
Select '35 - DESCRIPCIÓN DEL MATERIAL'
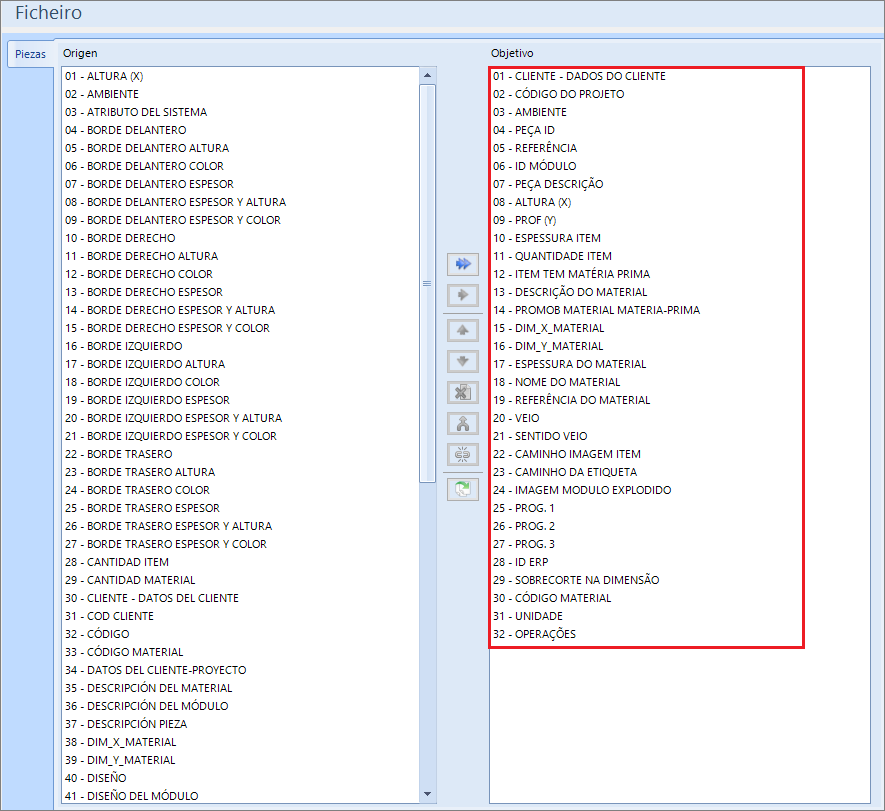pyautogui.click(x=148, y=689)
